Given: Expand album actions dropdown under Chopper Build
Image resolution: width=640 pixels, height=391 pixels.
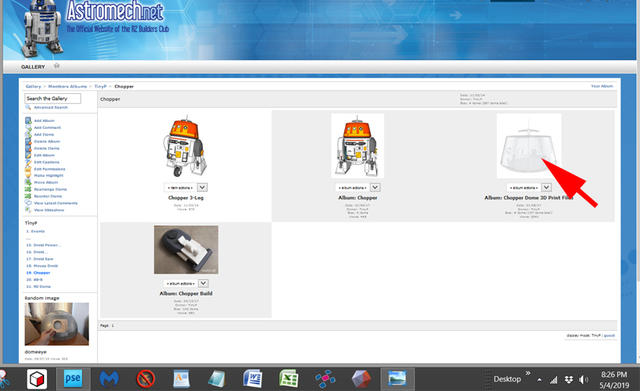Looking at the screenshot, I should [x=203, y=283].
